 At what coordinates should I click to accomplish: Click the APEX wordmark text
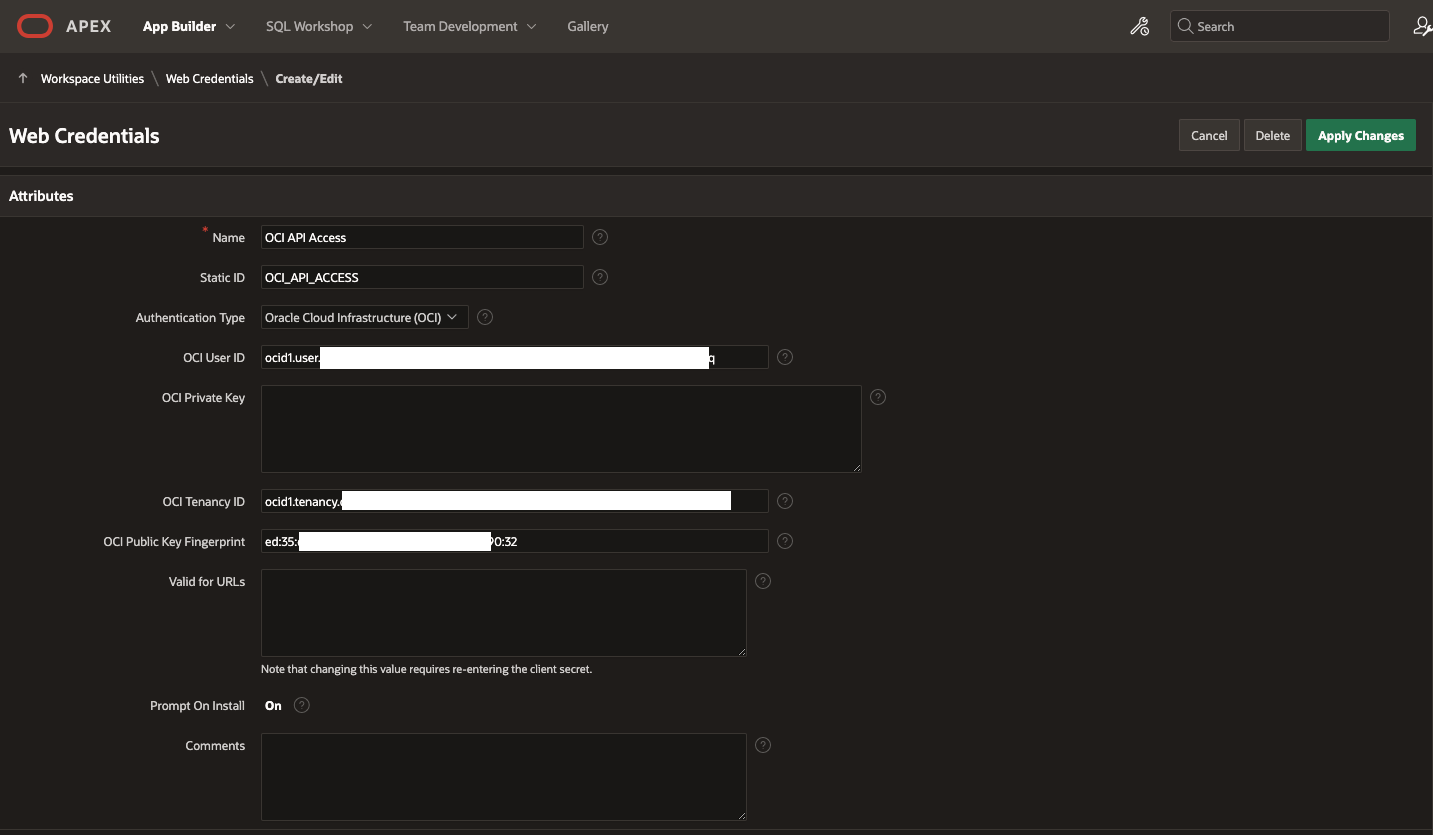coord(89,26)
